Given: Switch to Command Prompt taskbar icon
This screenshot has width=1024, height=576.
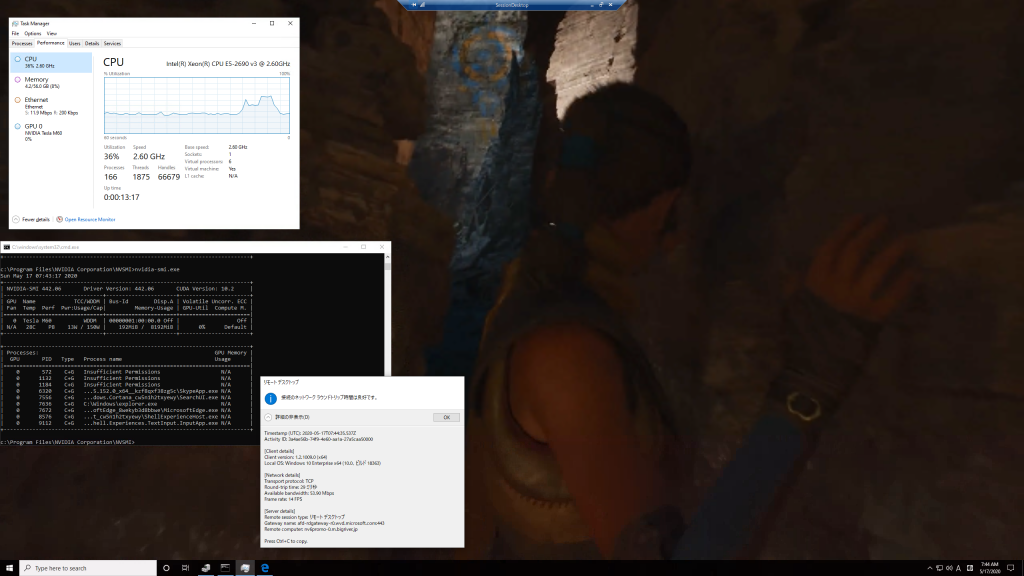Looking at the screenshot, I should coord(225,568).
